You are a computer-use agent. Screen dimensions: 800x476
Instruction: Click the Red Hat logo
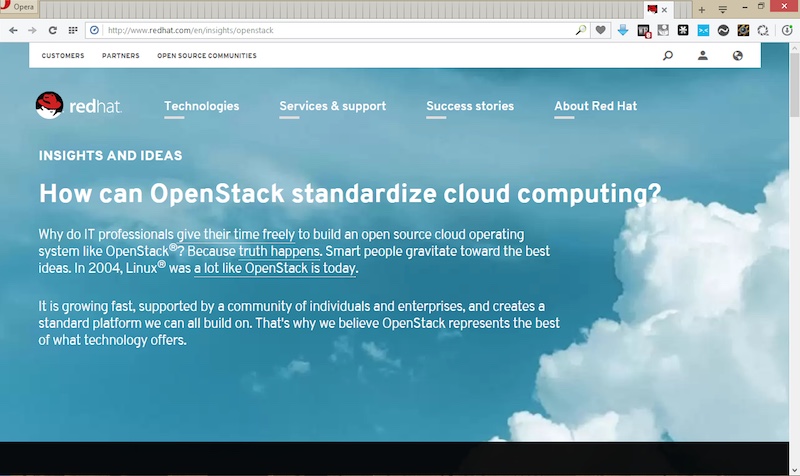[79, 105]
